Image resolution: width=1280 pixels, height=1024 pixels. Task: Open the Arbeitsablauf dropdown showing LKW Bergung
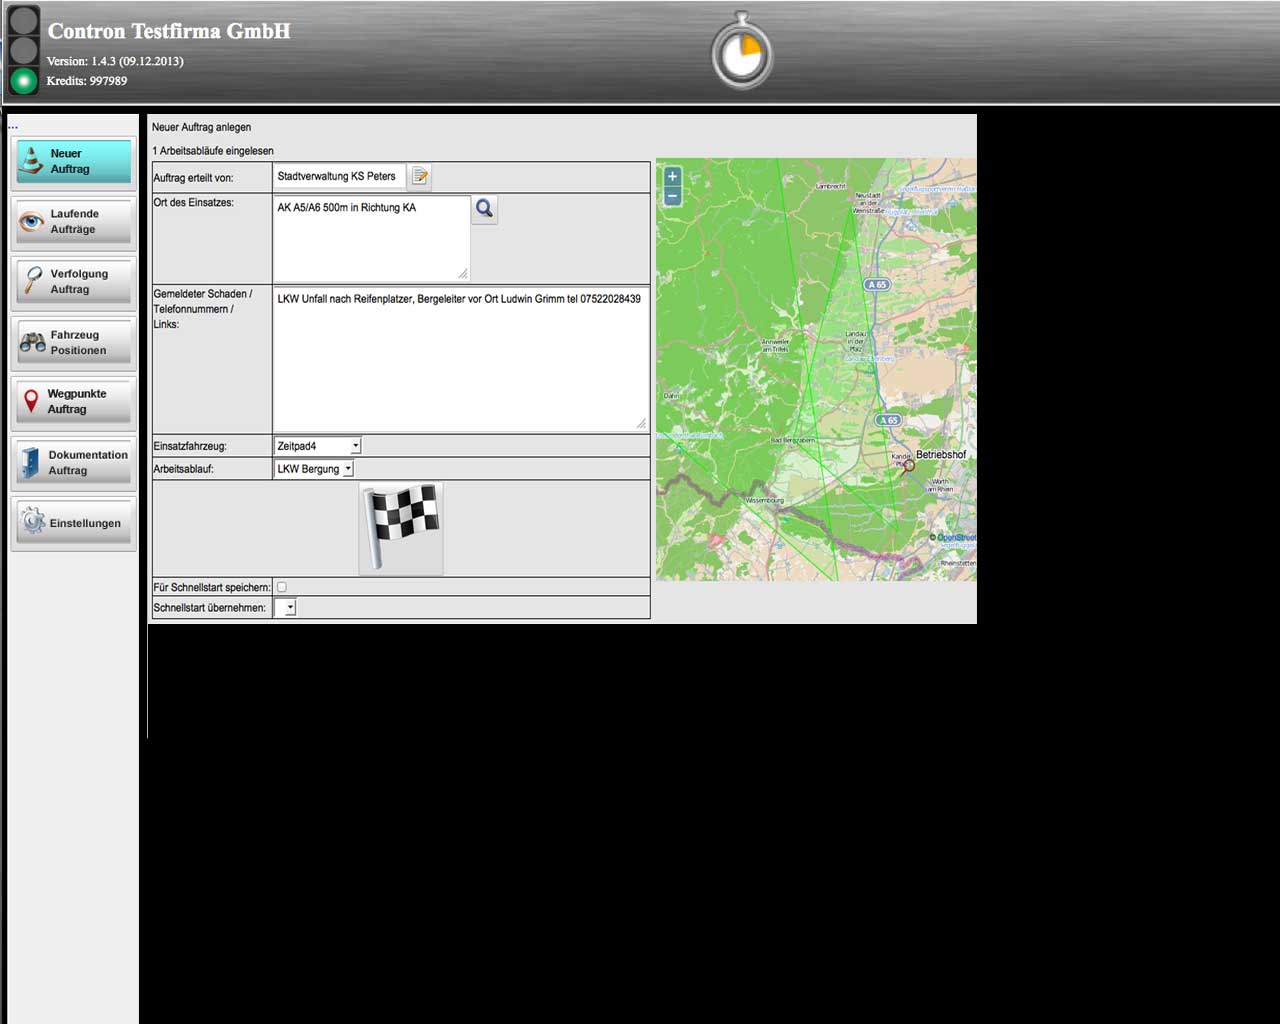tap(314, 469)
